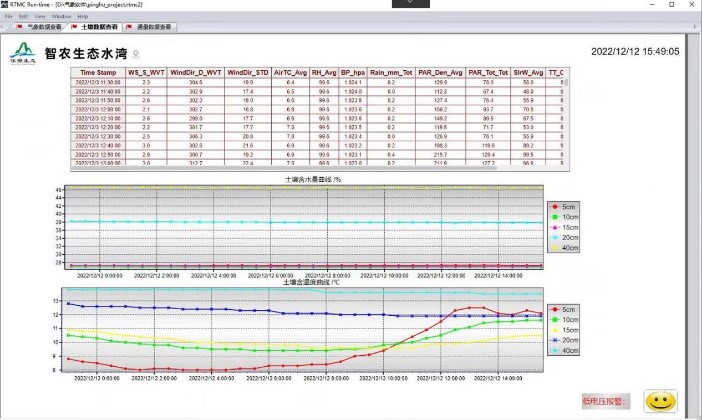
Task: Click the red flag on 土壤数据查看 tab
Action: 74,27
